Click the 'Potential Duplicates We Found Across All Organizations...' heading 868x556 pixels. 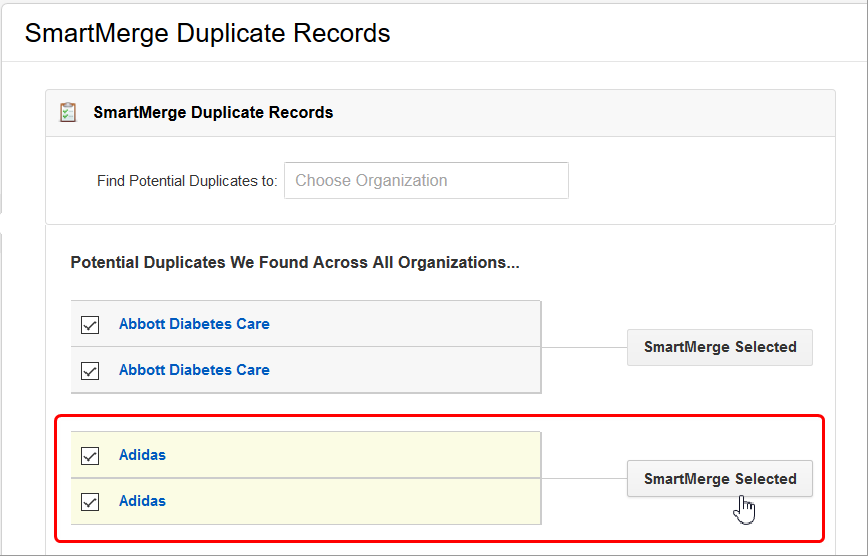(x=295, y=262)
